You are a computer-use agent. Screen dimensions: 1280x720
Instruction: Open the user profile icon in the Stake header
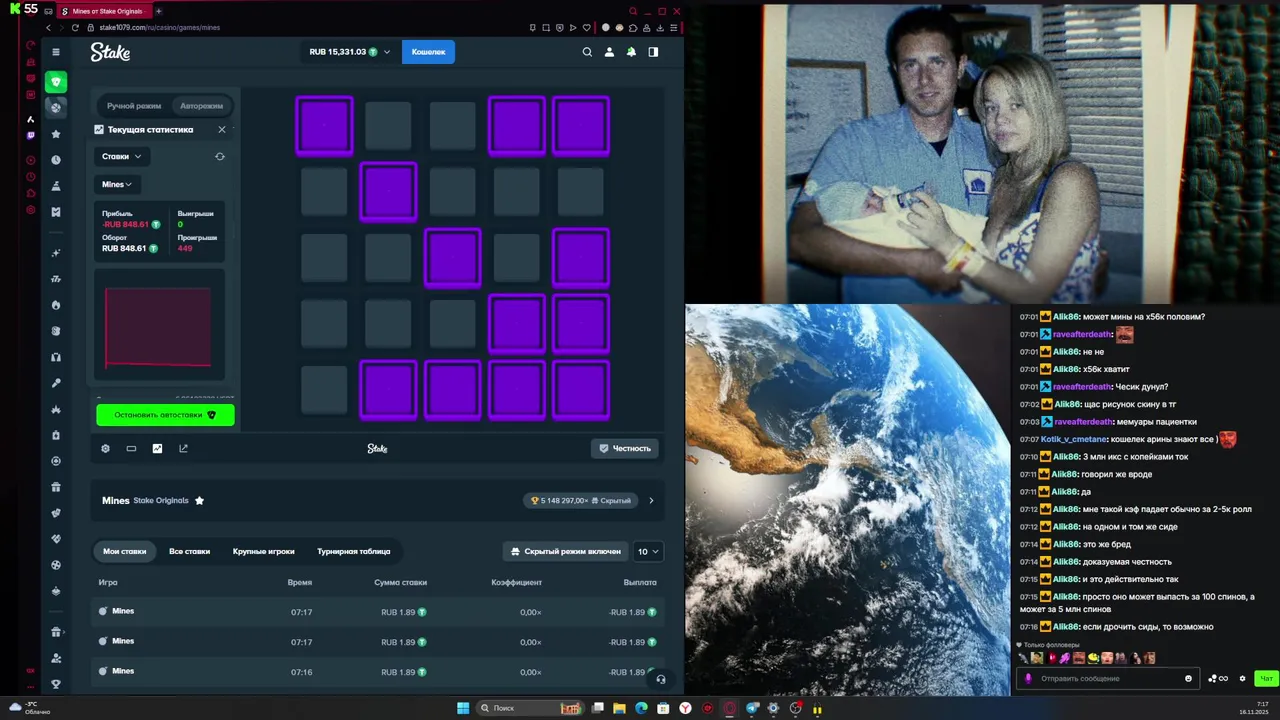pos(609,52)
